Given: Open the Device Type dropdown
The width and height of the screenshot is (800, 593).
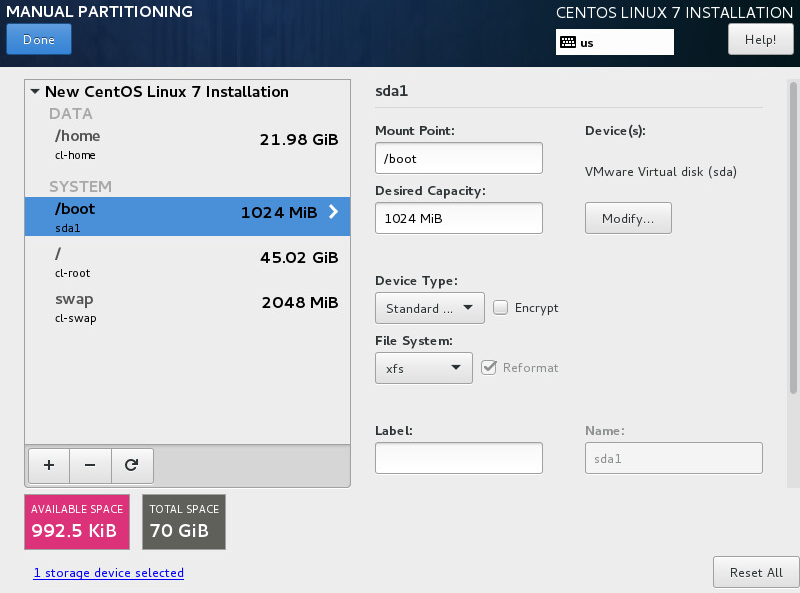Looking at the screenshot, I should (429, 308).
